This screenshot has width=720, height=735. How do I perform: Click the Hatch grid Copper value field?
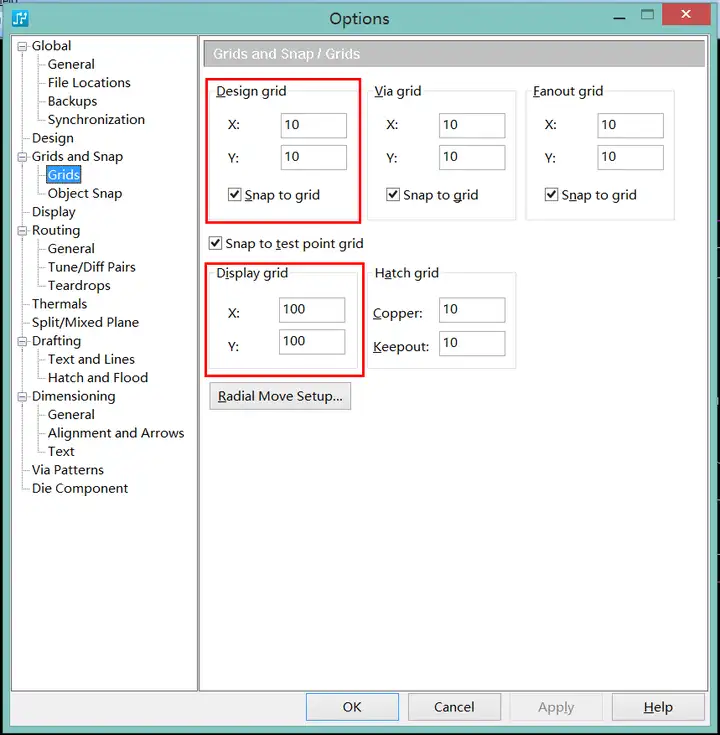472,310
